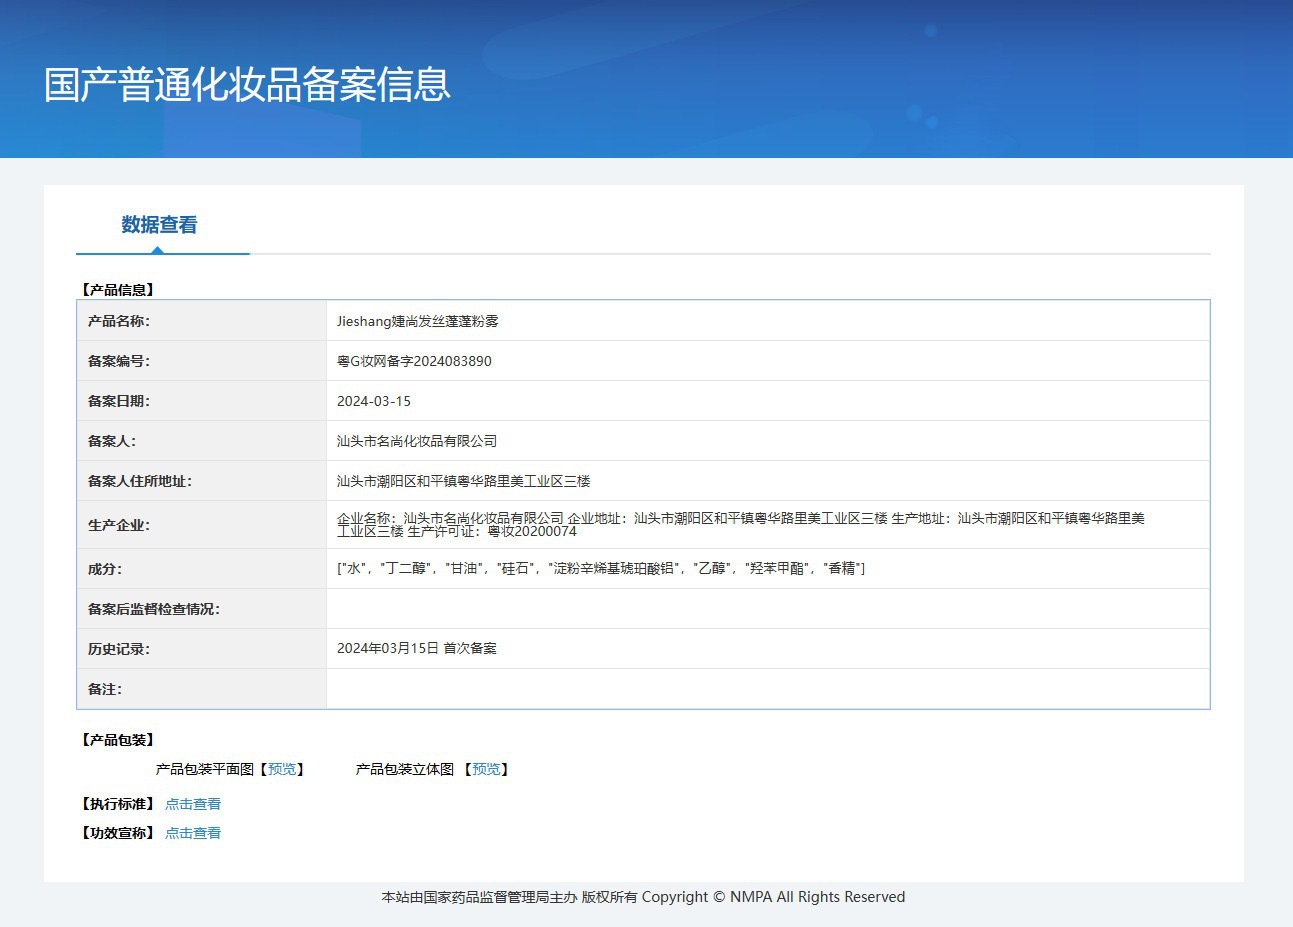Click the 【产品包装】 section heading
The width and height of the screenshot is (1293, 927).
click(x=117, y=740)
